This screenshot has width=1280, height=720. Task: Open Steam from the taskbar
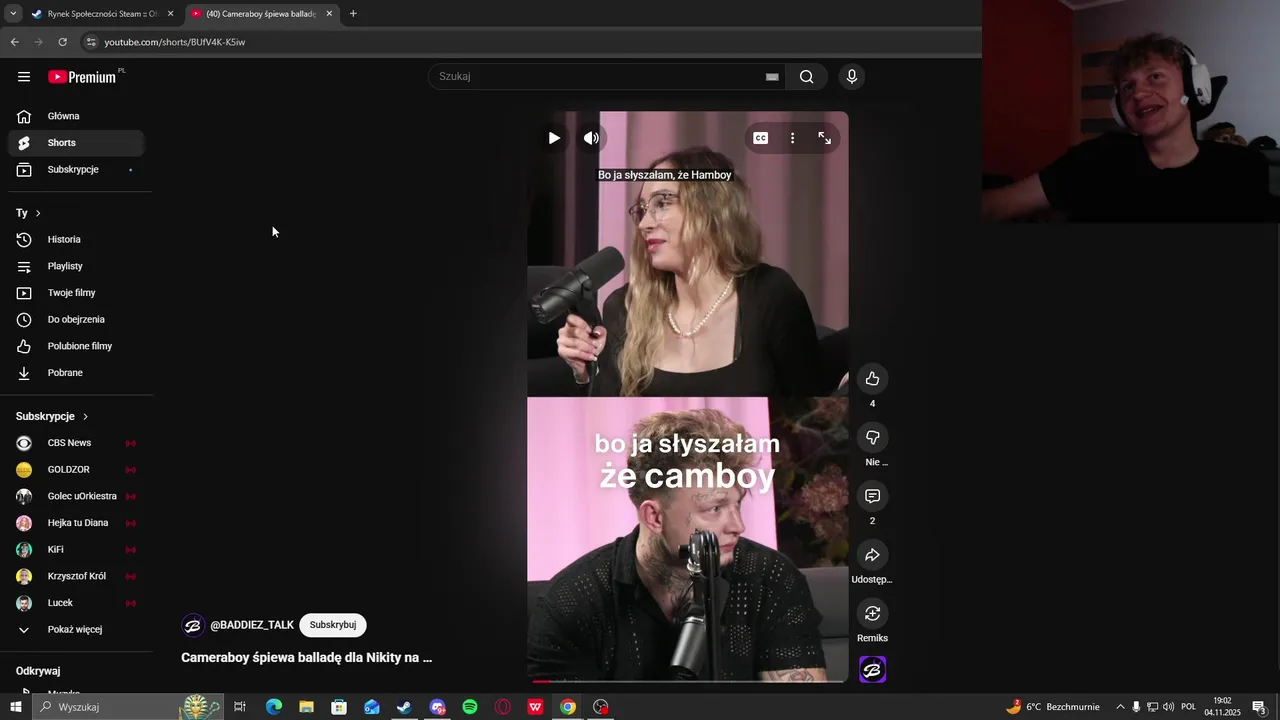404,707
